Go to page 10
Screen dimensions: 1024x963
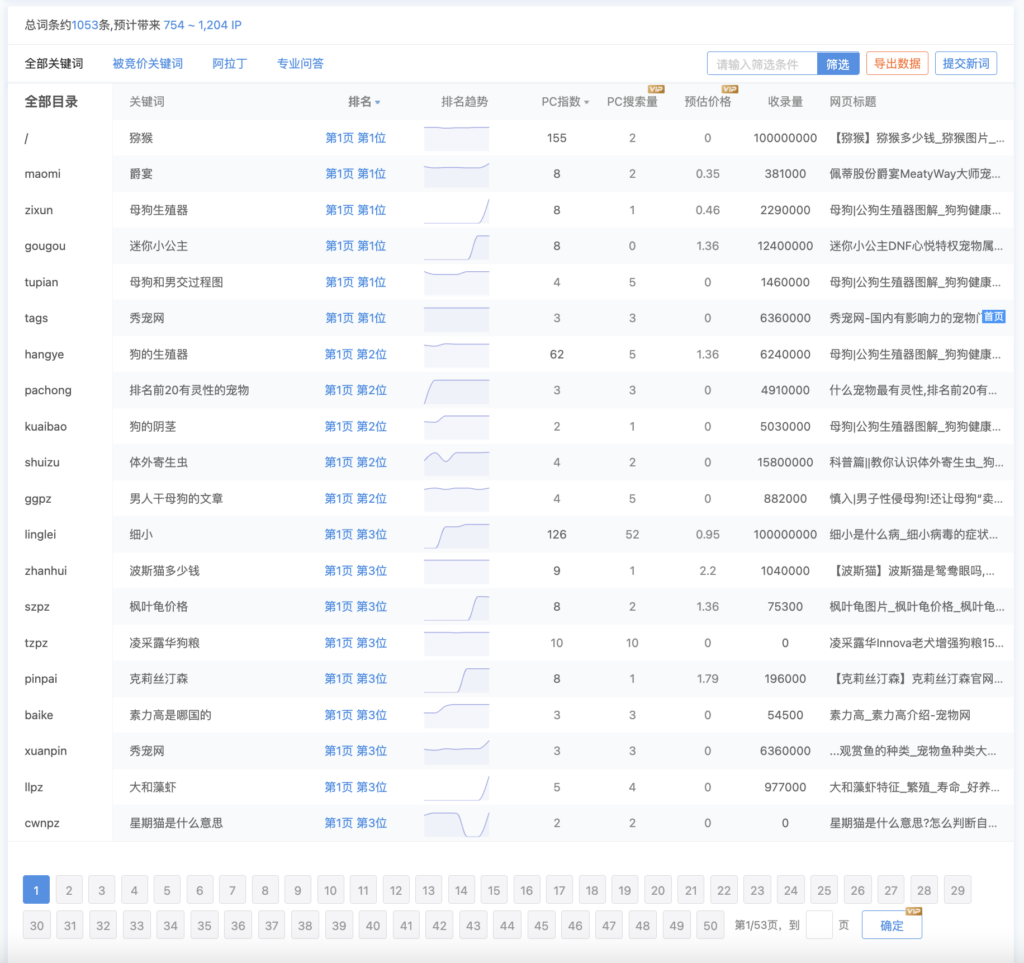330,890
